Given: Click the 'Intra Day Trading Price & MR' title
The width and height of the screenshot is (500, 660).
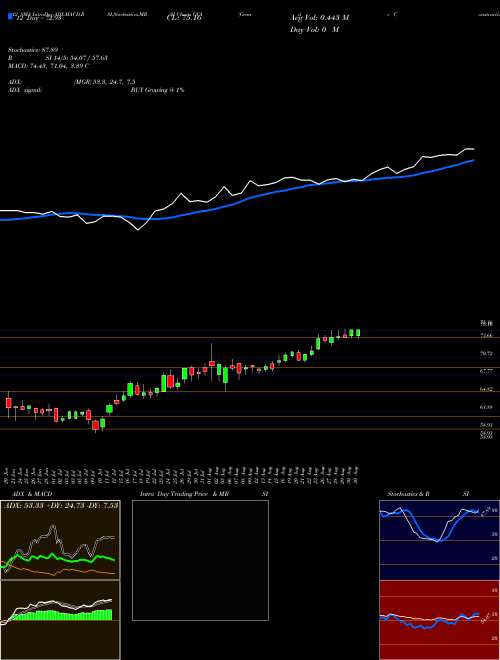Looking at the screenshot, I should pyautogui.click(x=184, y=494).
